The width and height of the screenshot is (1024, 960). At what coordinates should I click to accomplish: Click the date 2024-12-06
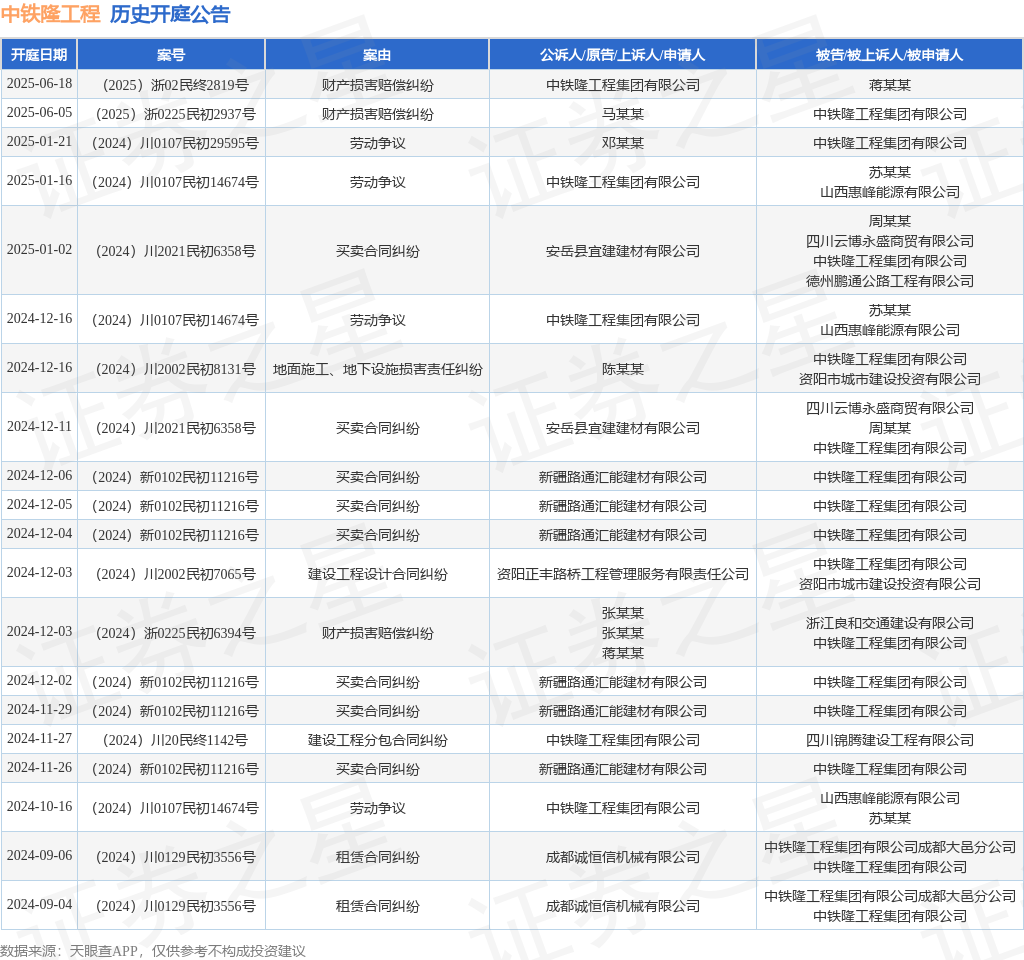pos(39,475)
